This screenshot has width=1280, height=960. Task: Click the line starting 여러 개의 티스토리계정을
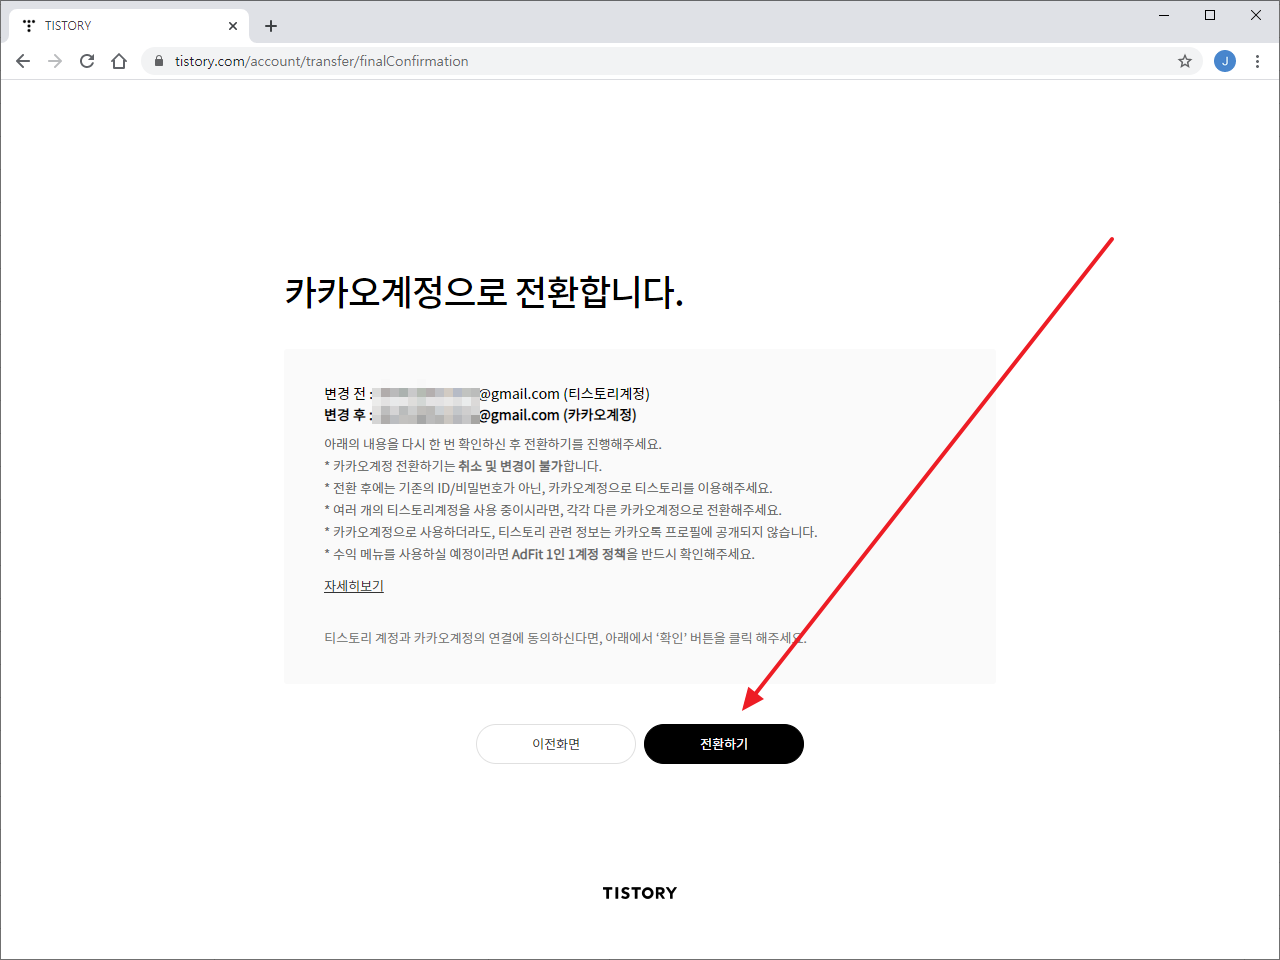click(x=553, y=510)
